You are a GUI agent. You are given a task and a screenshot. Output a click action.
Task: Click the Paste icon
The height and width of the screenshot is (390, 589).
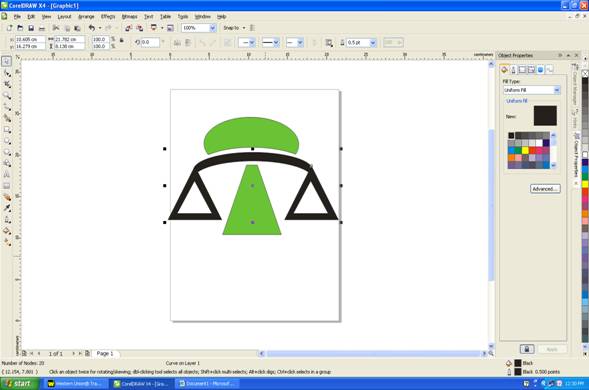coord(77,28)
